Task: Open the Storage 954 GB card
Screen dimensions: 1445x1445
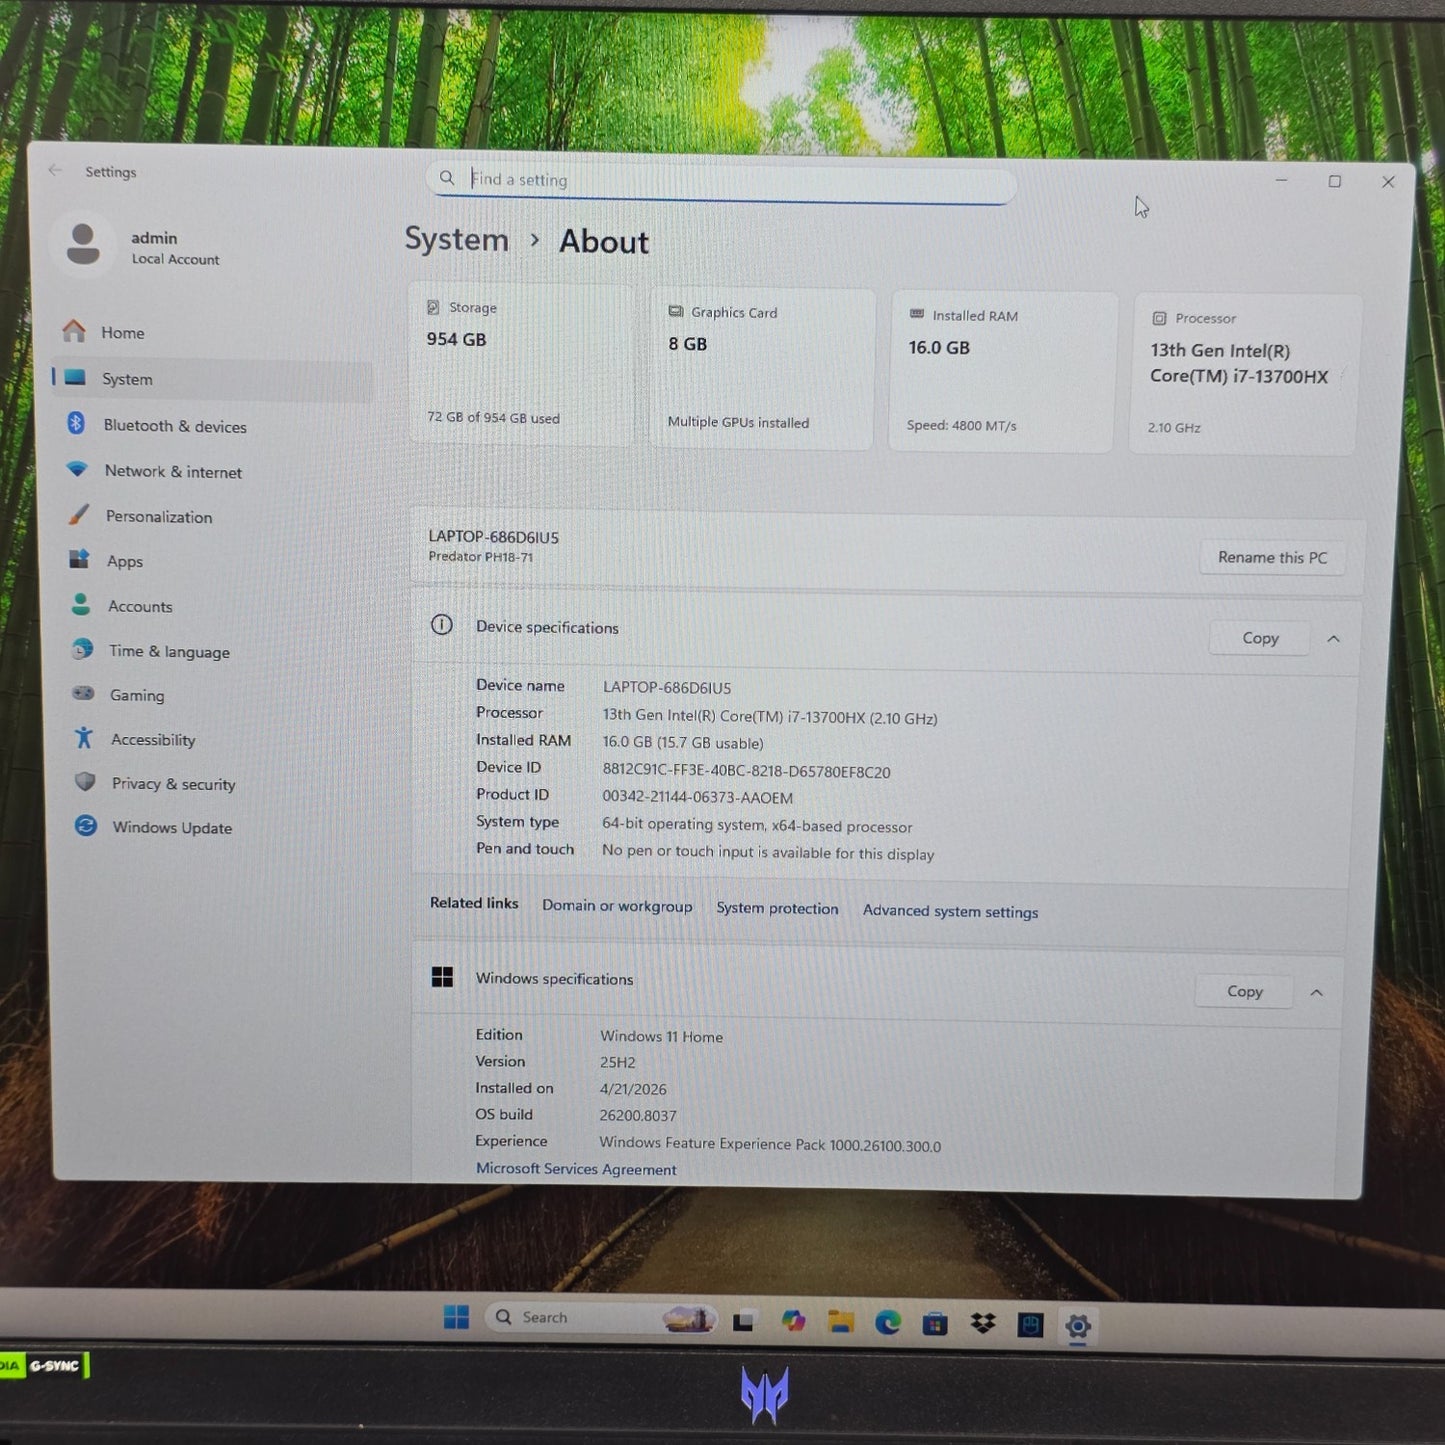Action: pyautogui.click(x=520, y=365)
